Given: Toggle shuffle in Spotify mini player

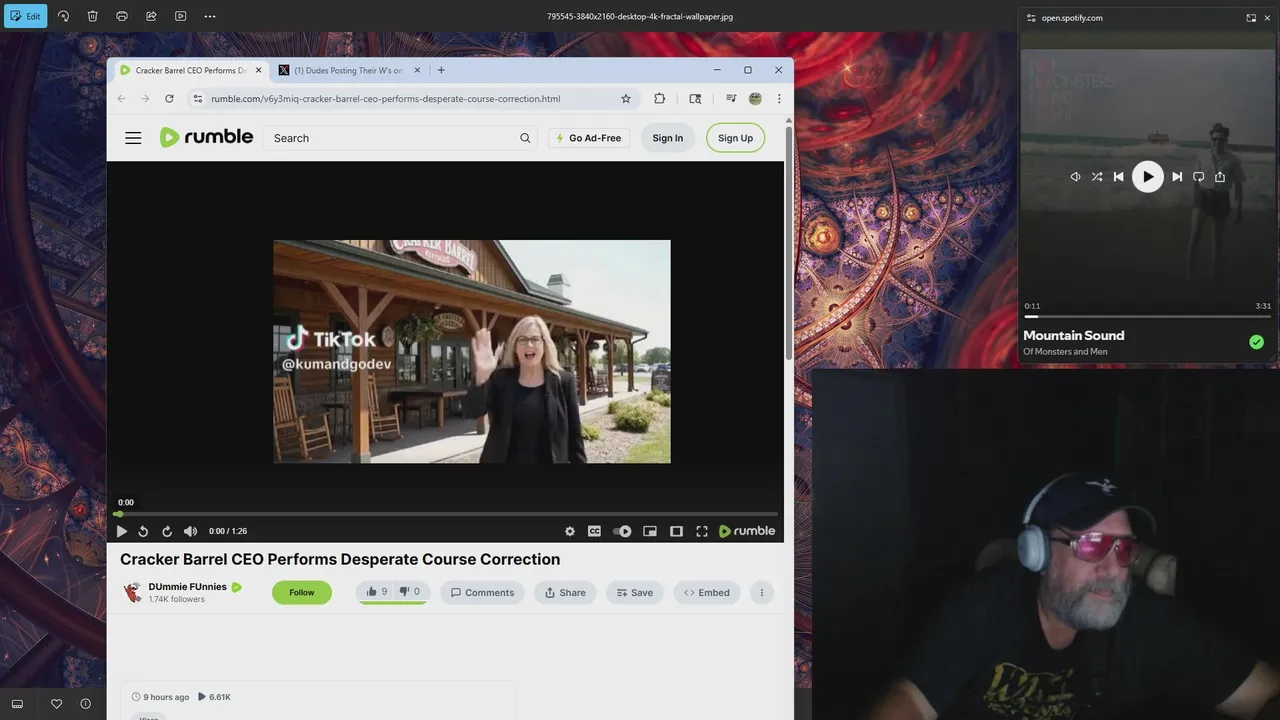Looking at the screenshot, I should point(1097,177).
